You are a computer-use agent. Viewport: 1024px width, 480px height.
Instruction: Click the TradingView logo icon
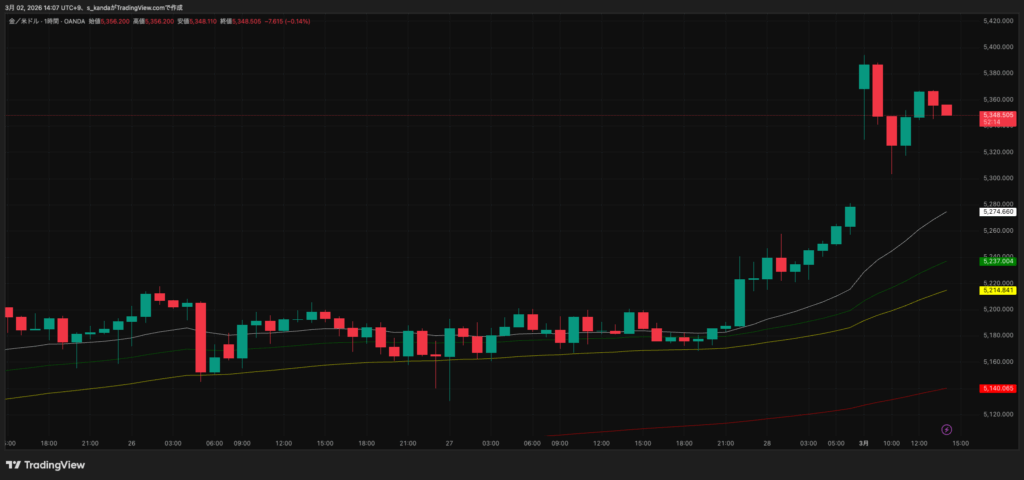click(14, 465)
